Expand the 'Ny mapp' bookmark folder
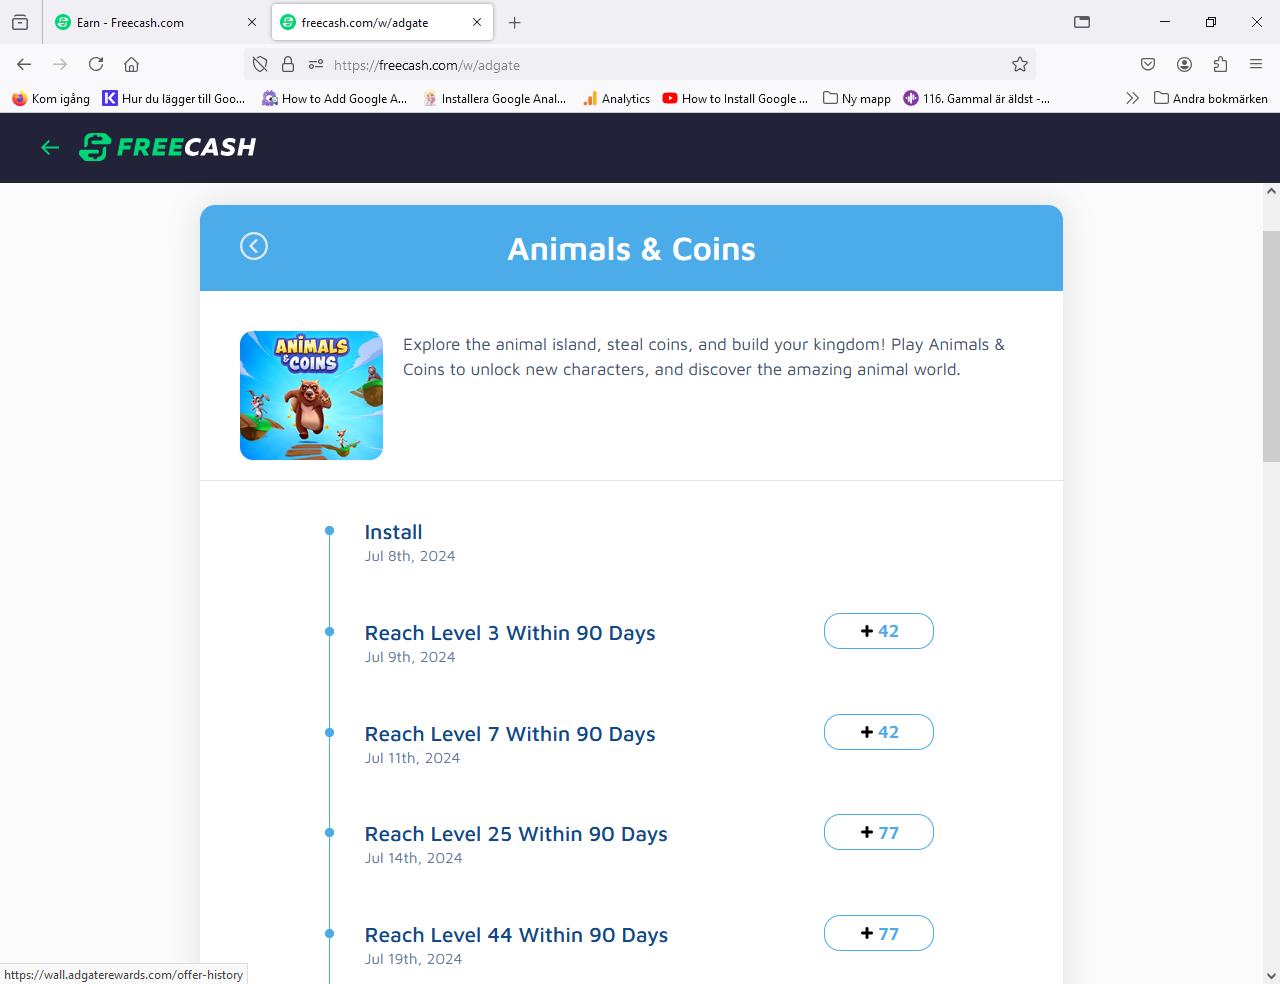This screenshot has height=984, width=1280. pyautogui.click(x=857, y=98)
